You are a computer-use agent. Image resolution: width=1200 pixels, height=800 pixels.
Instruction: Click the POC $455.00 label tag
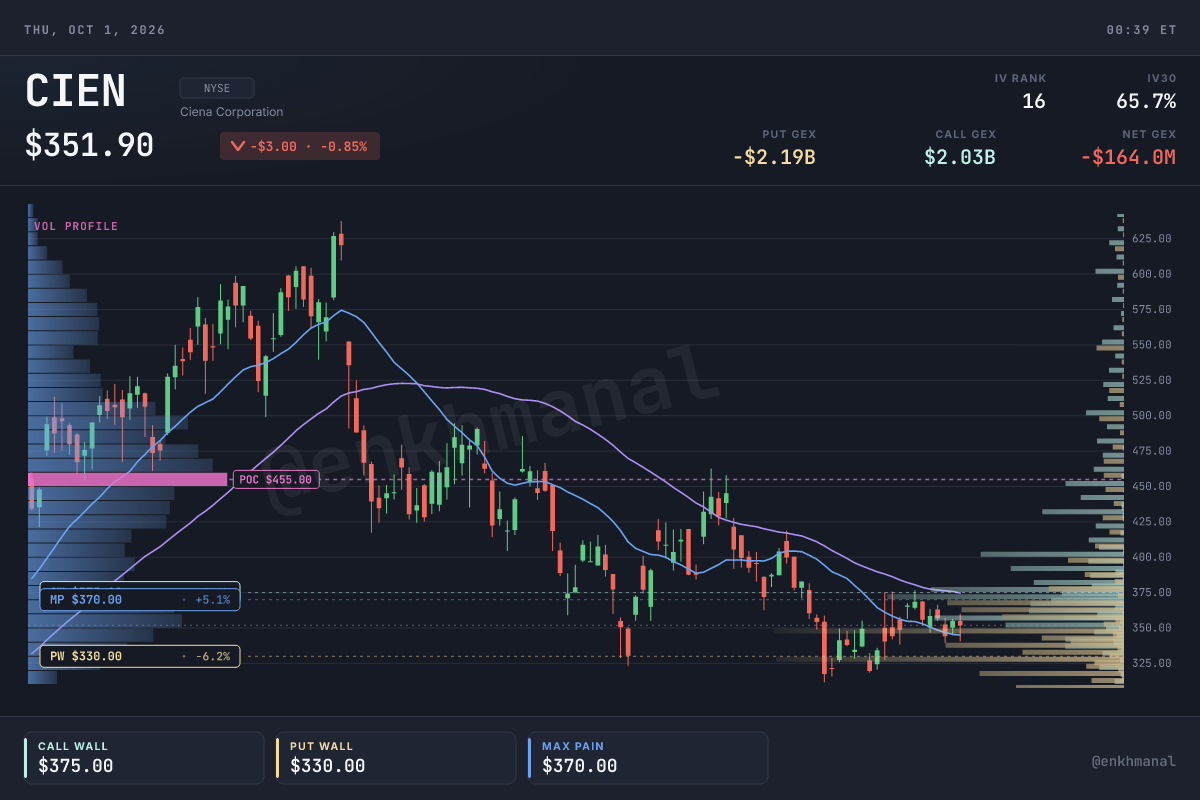pyautogui.click(x=276, y=480)
